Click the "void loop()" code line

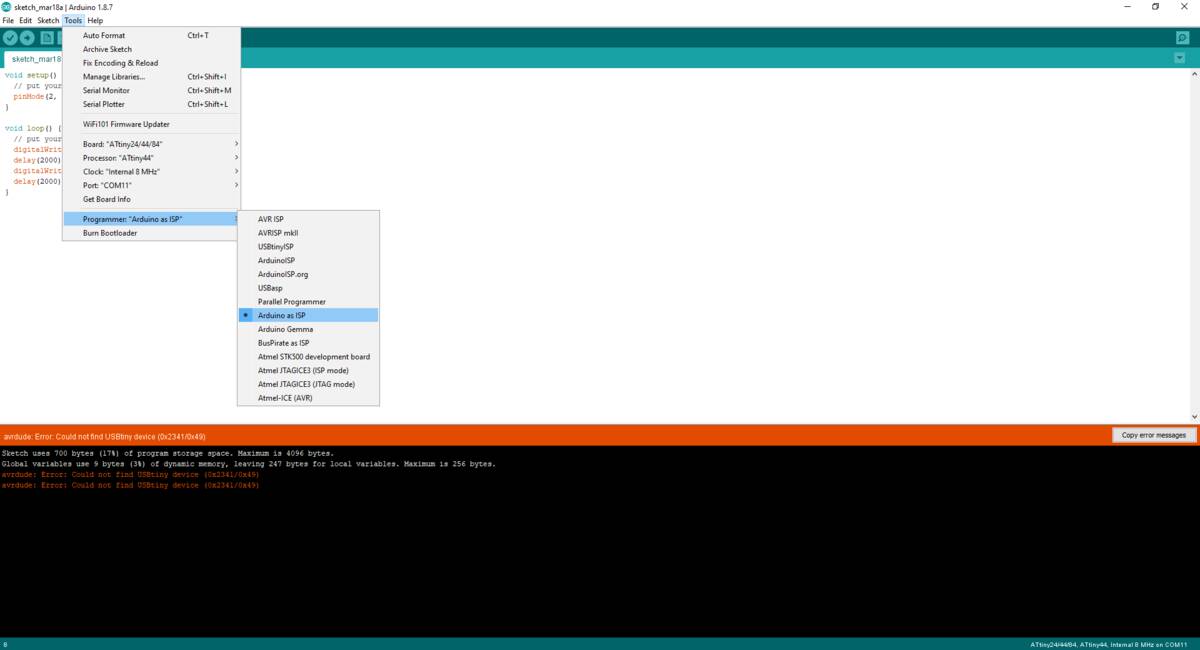[x=33, y=128]
